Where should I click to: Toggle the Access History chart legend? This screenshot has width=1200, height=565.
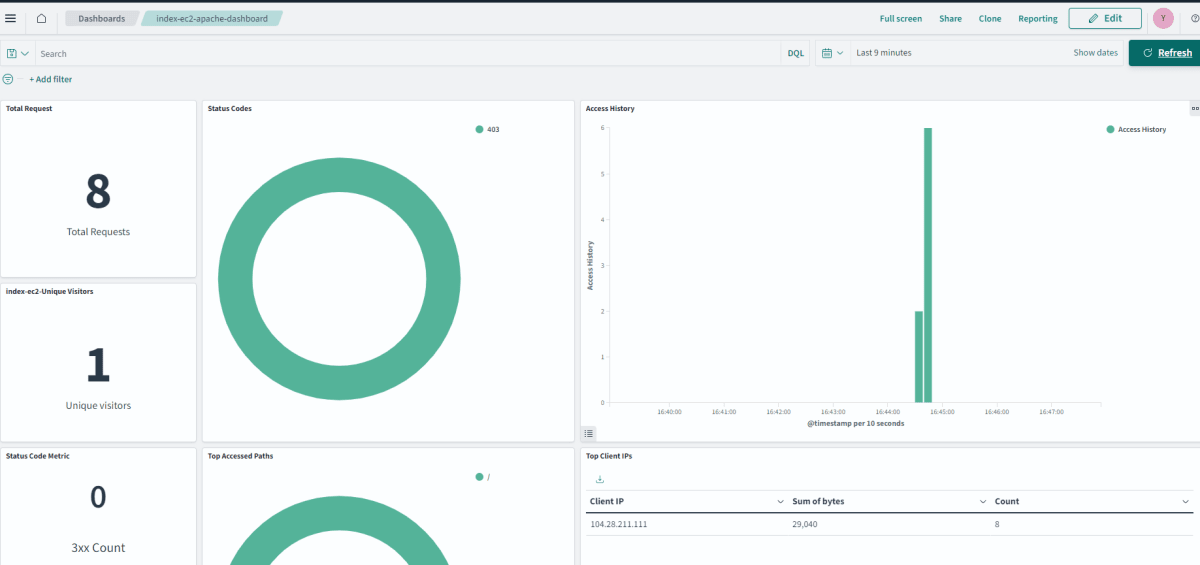(x=588, y=433)
